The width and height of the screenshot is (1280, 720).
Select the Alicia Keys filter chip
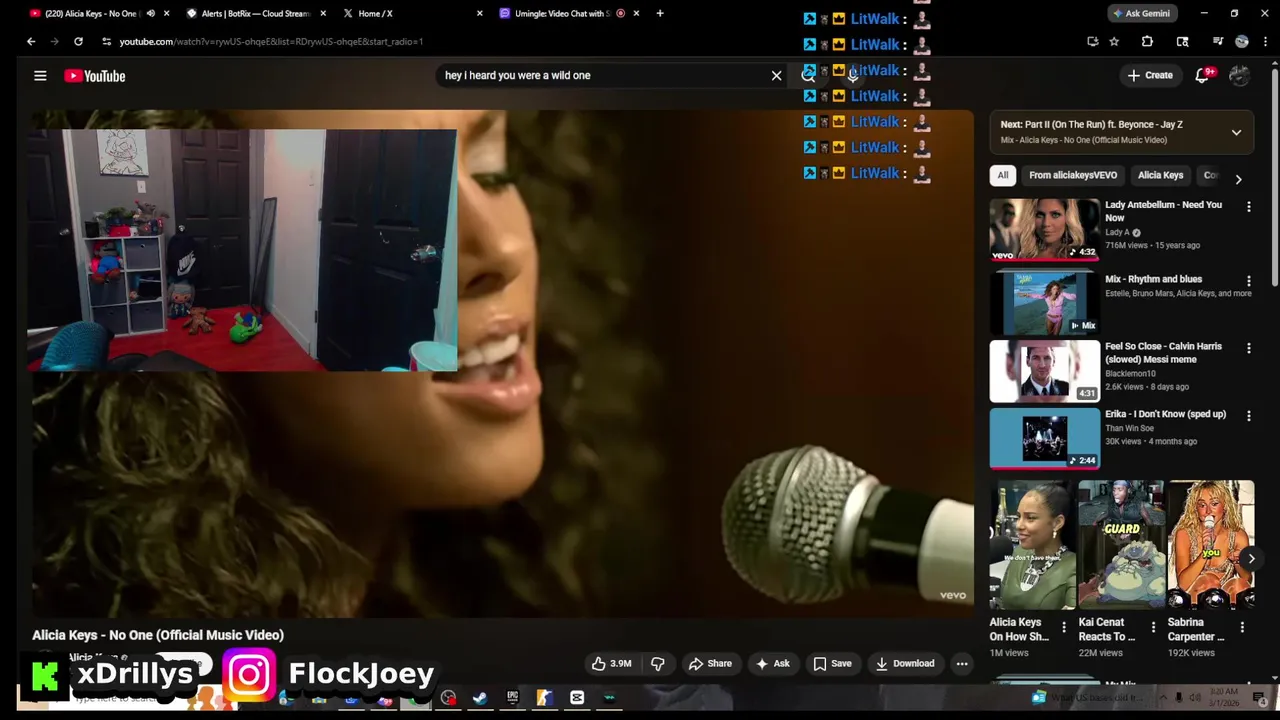pos(1160,175)
